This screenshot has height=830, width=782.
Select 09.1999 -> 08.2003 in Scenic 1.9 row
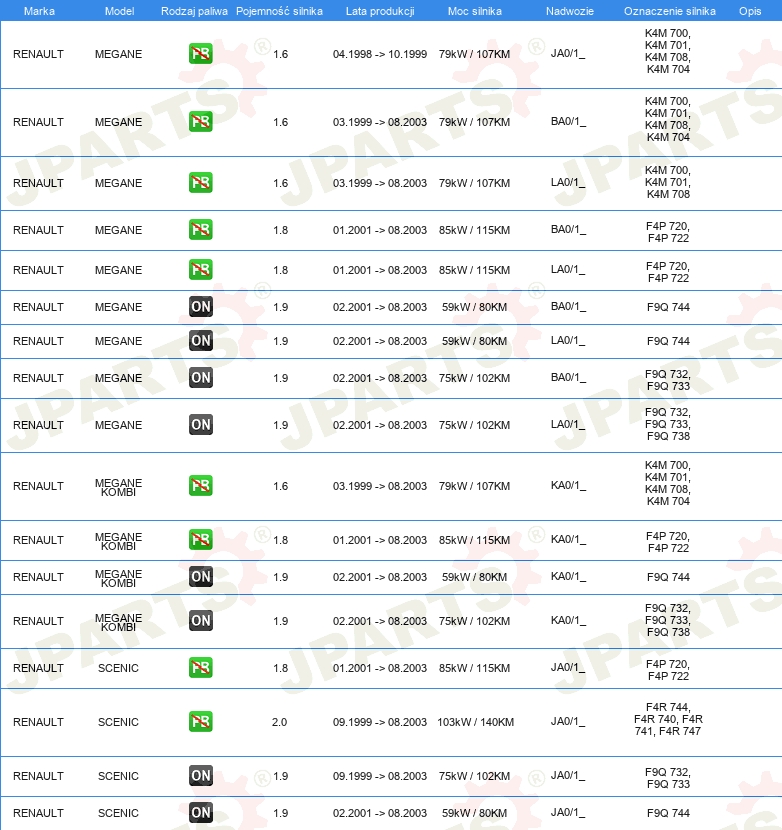[380, 776]
